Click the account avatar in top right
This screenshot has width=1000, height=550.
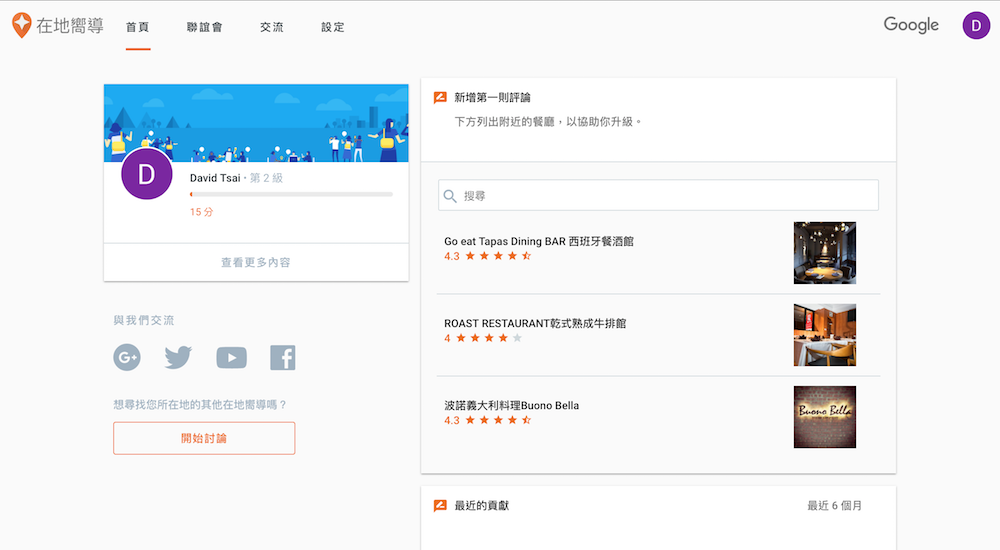975,26
